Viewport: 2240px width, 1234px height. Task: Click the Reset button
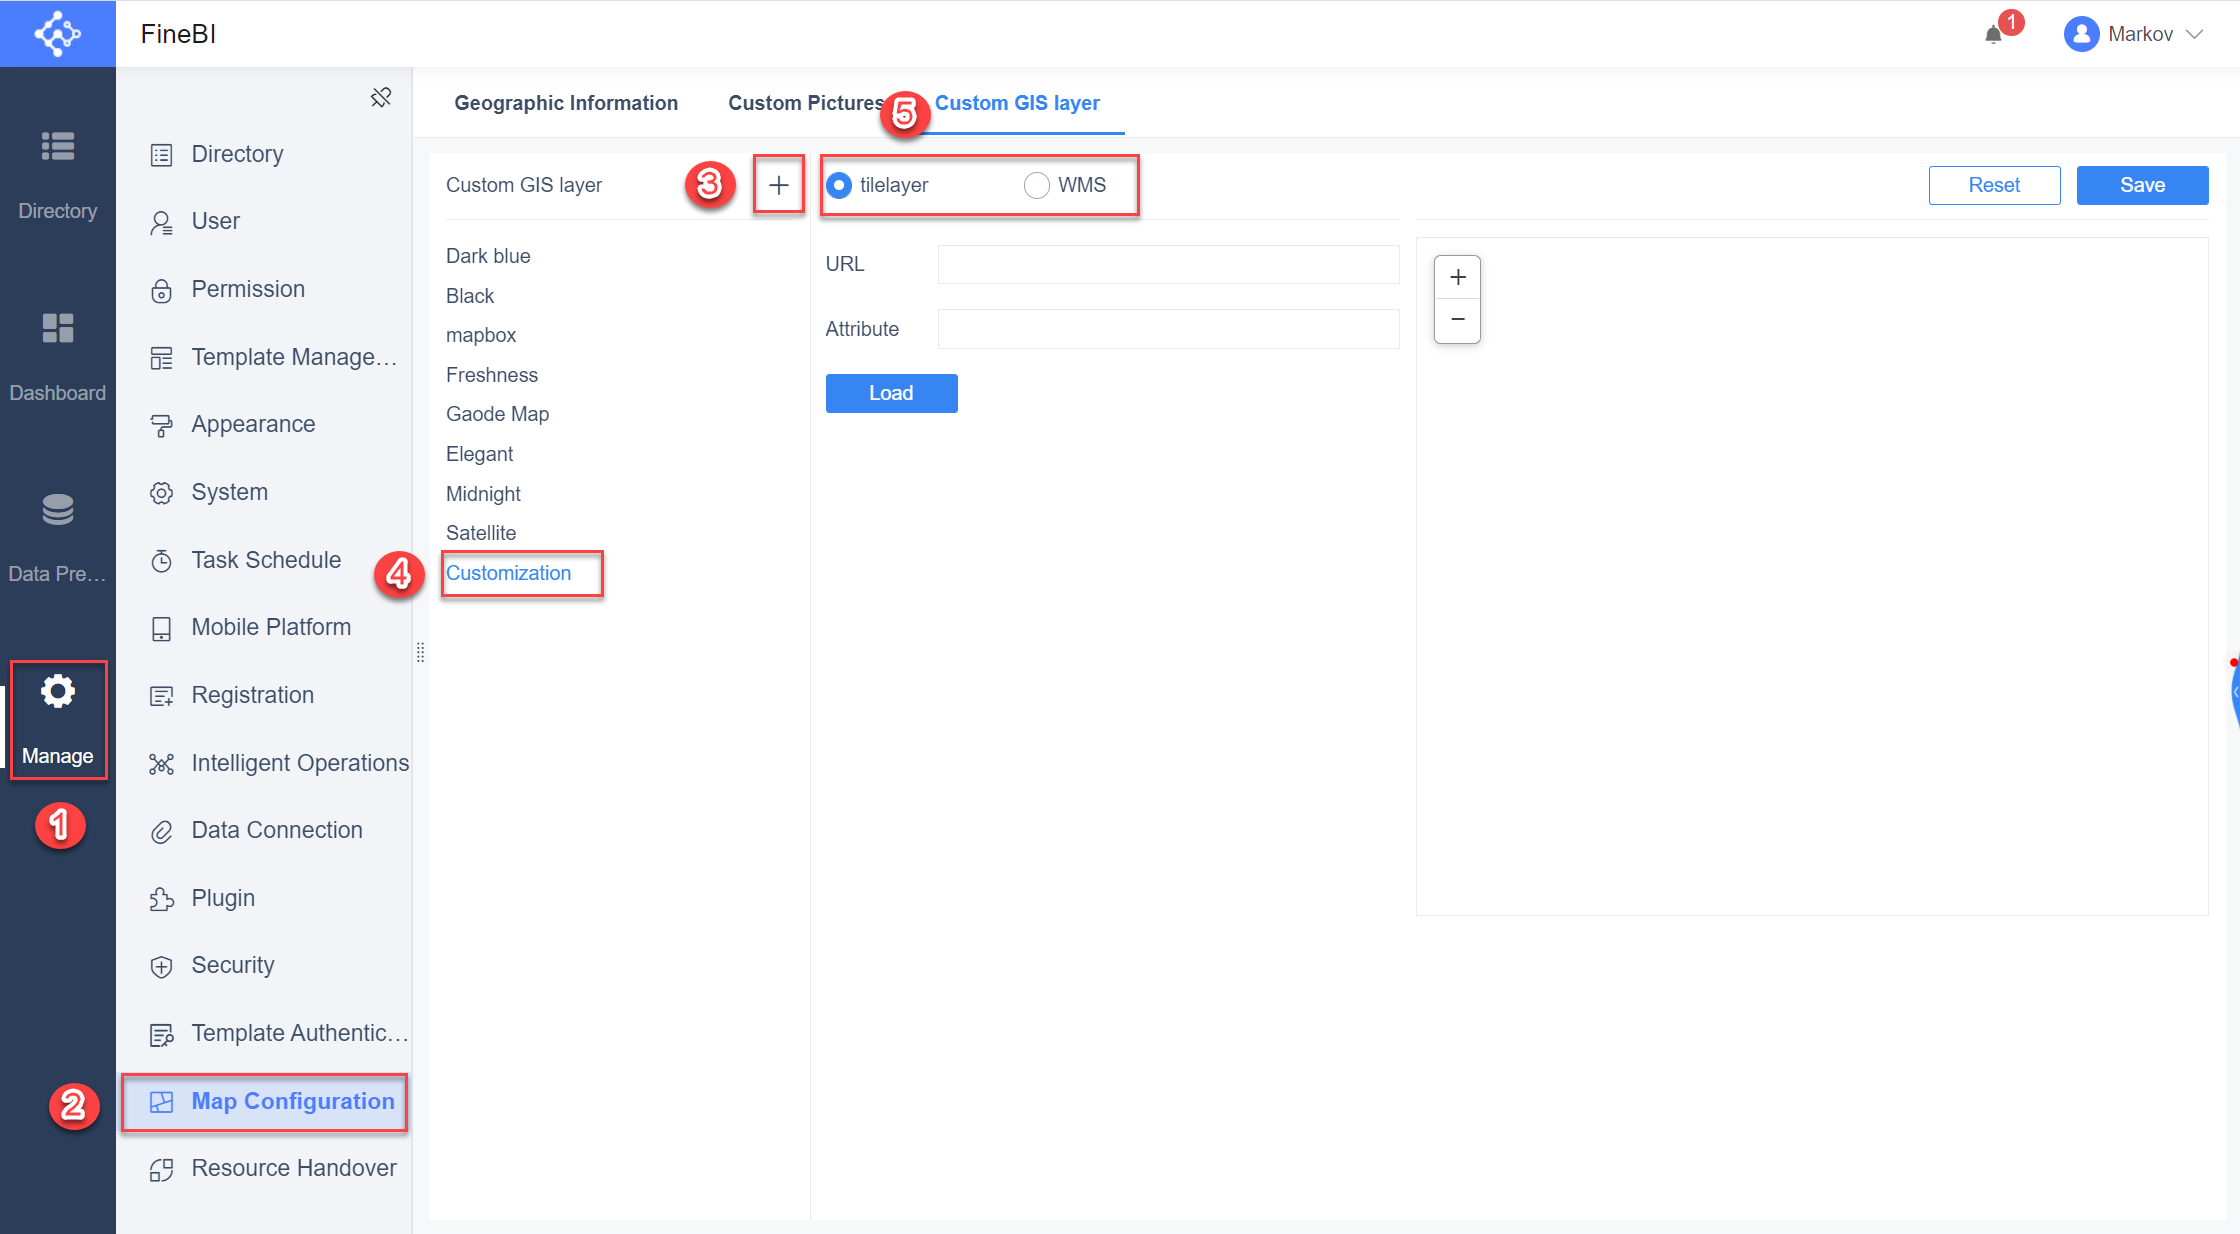pyautogui.click(x=1994, y=185)
